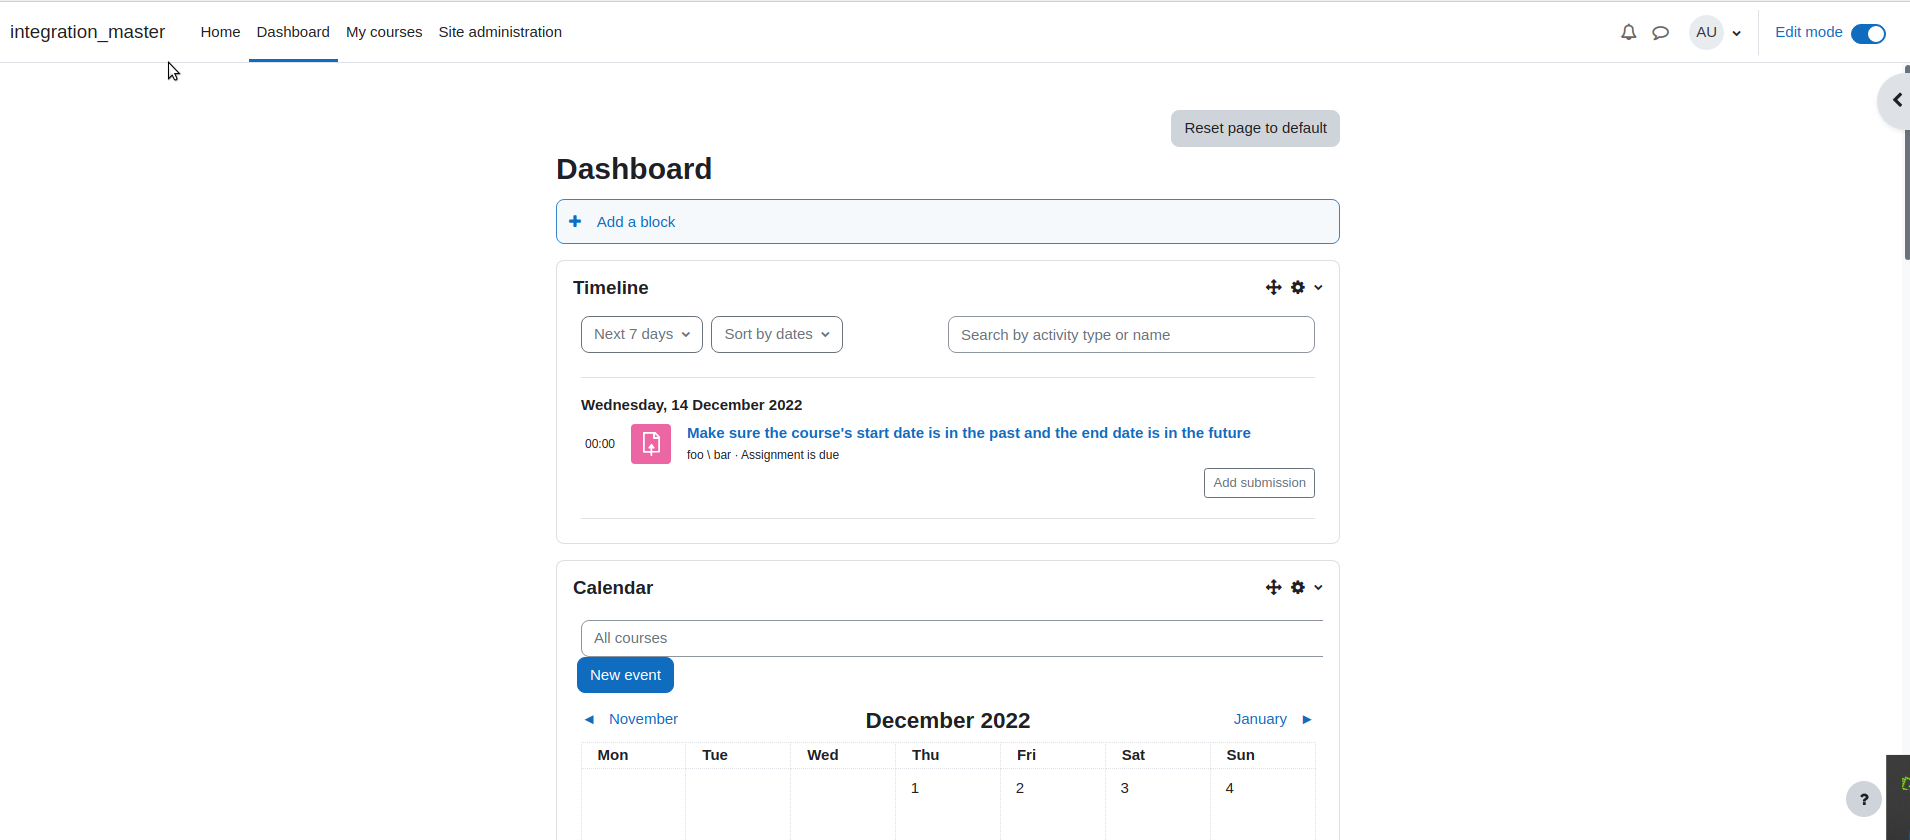Open Site administration in the top navigation

pyautogui.click(x=500, y=32)
